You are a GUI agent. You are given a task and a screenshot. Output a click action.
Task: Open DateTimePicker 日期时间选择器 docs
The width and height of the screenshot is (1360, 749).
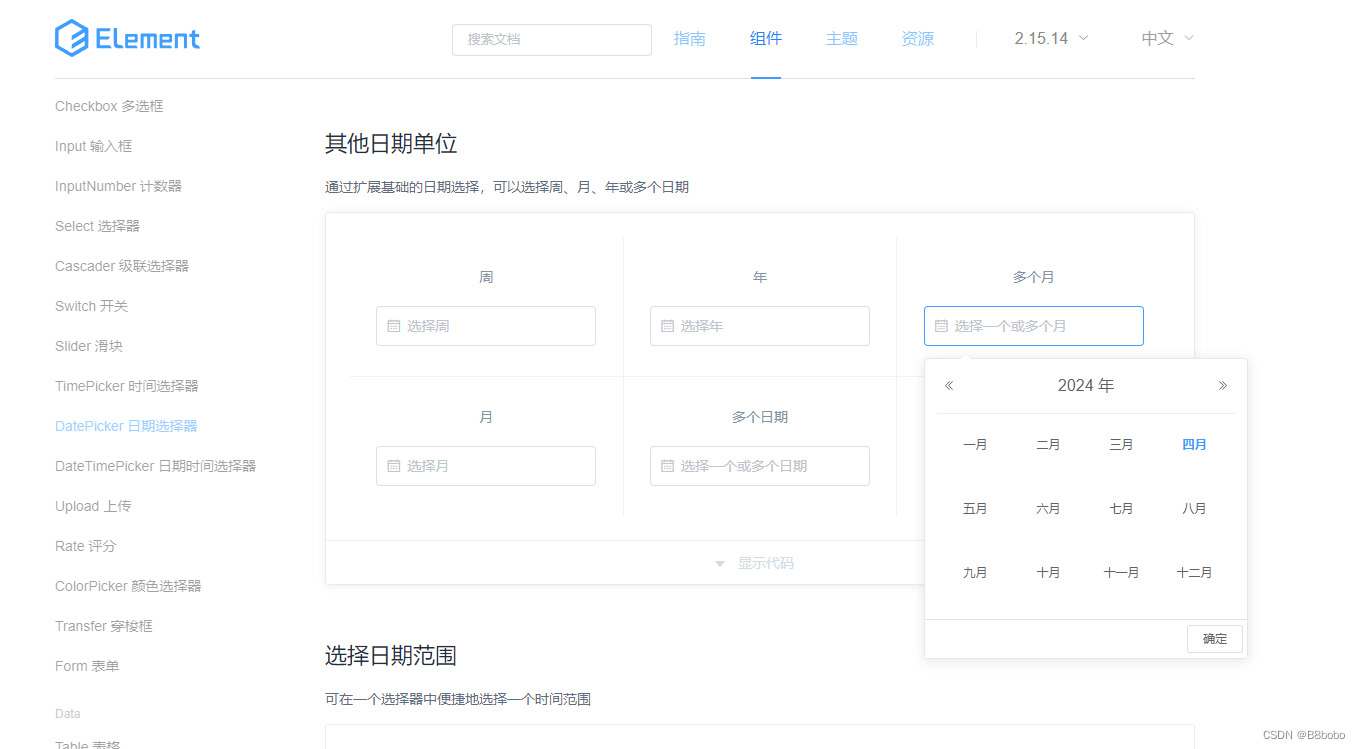[x=158, y=465]
